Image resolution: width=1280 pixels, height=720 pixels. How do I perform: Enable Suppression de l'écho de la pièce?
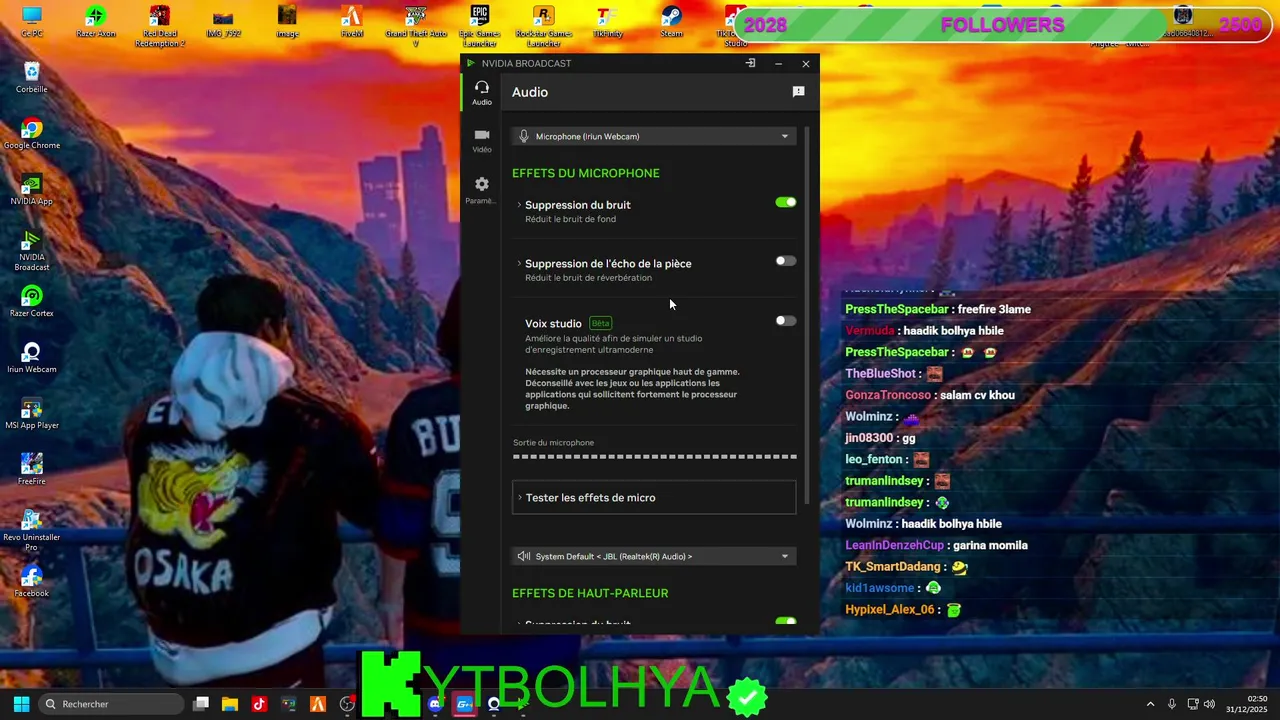(786, 261)
